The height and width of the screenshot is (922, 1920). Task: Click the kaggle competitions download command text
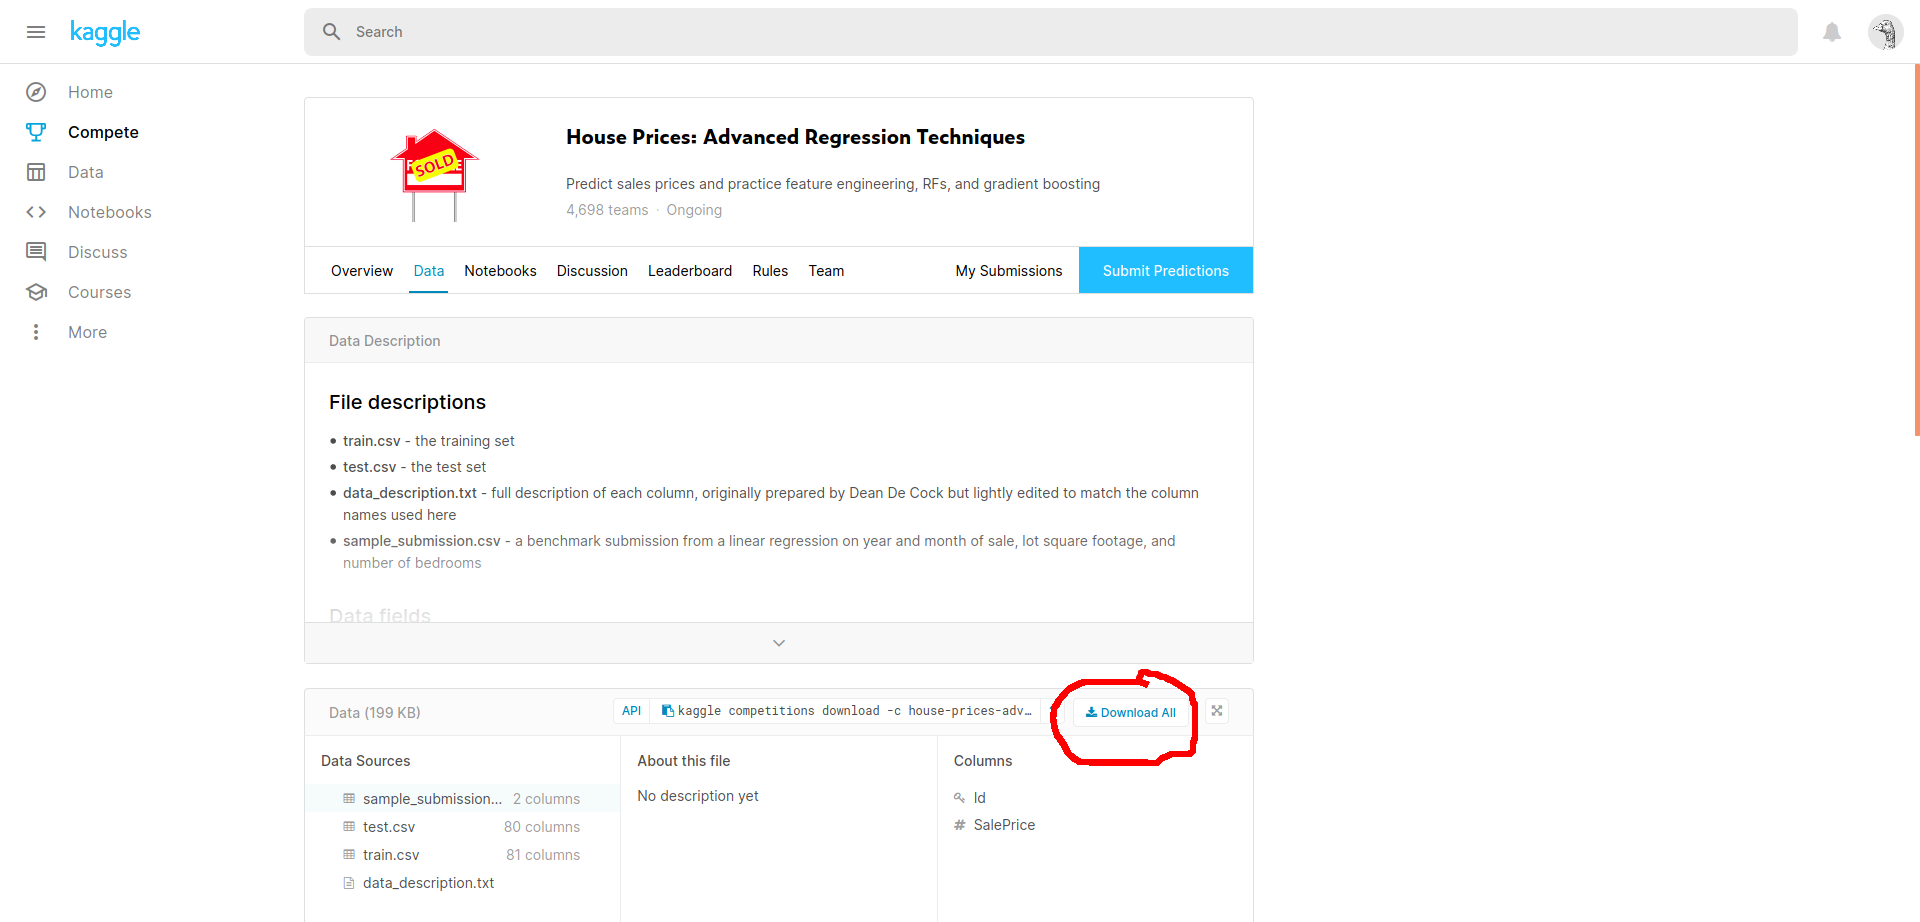point(855,711)
